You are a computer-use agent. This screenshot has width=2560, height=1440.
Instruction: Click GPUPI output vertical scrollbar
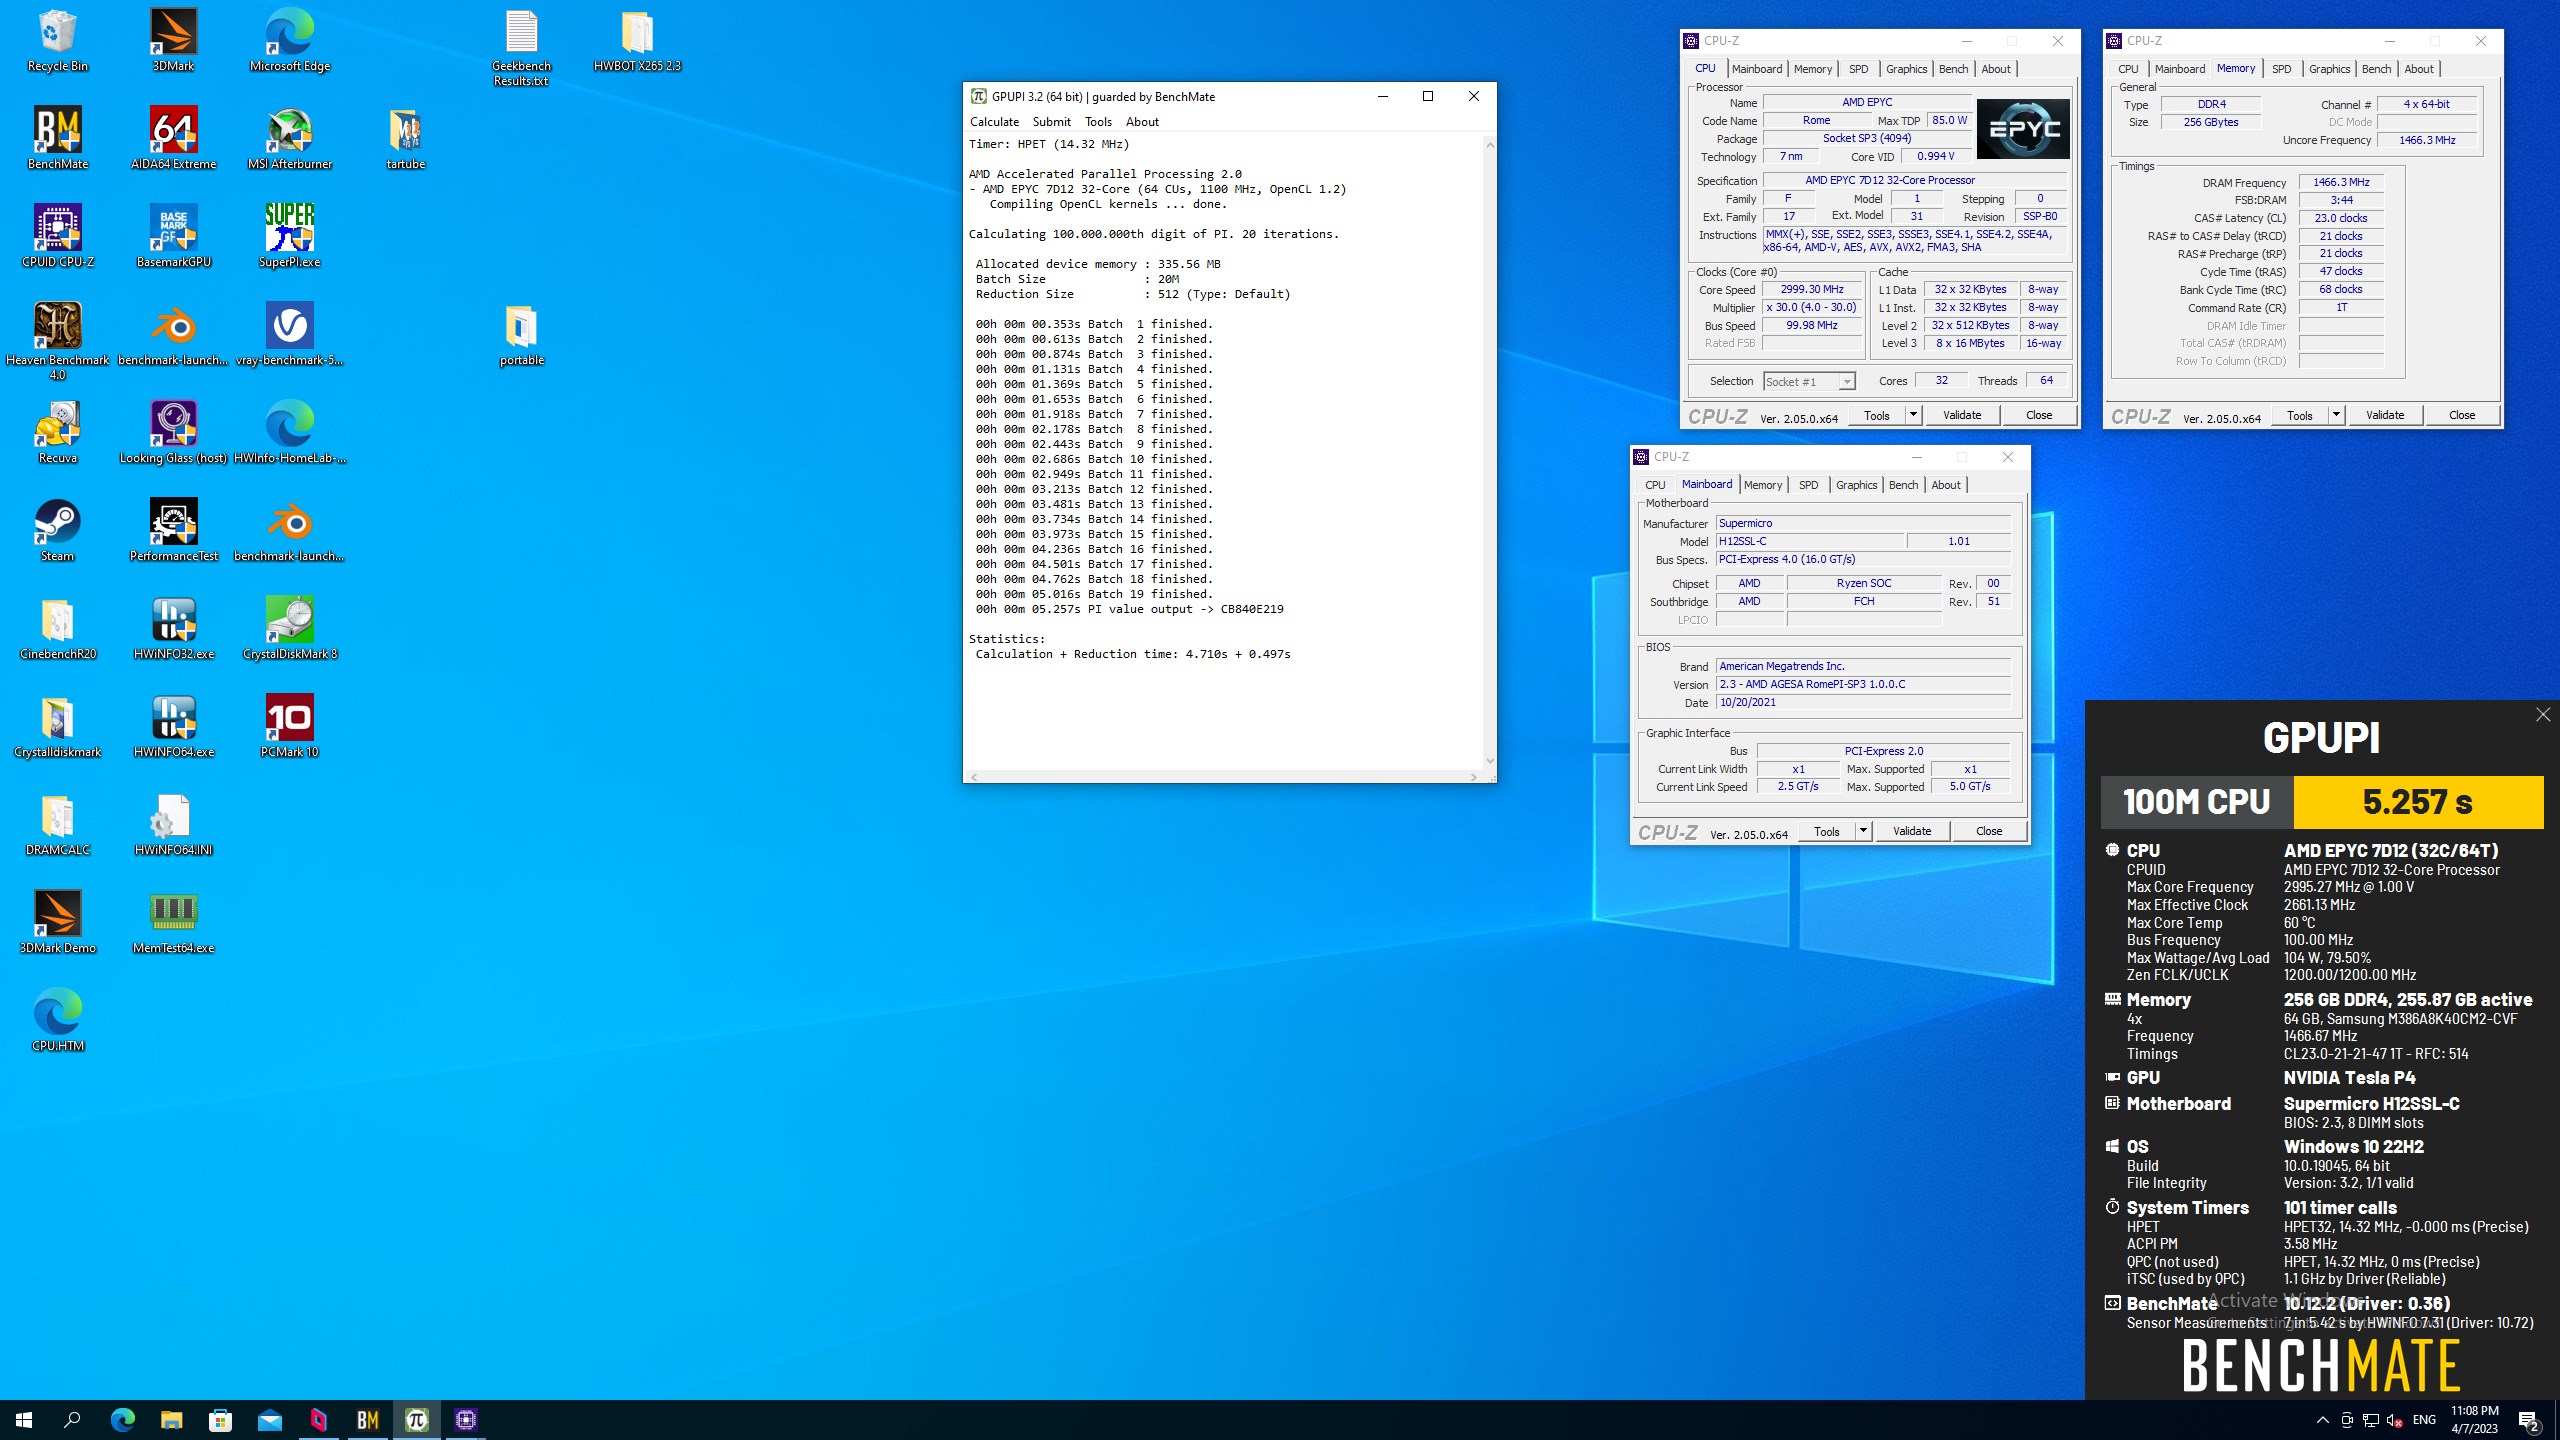pyautogui.click(x=1489, y=453)
